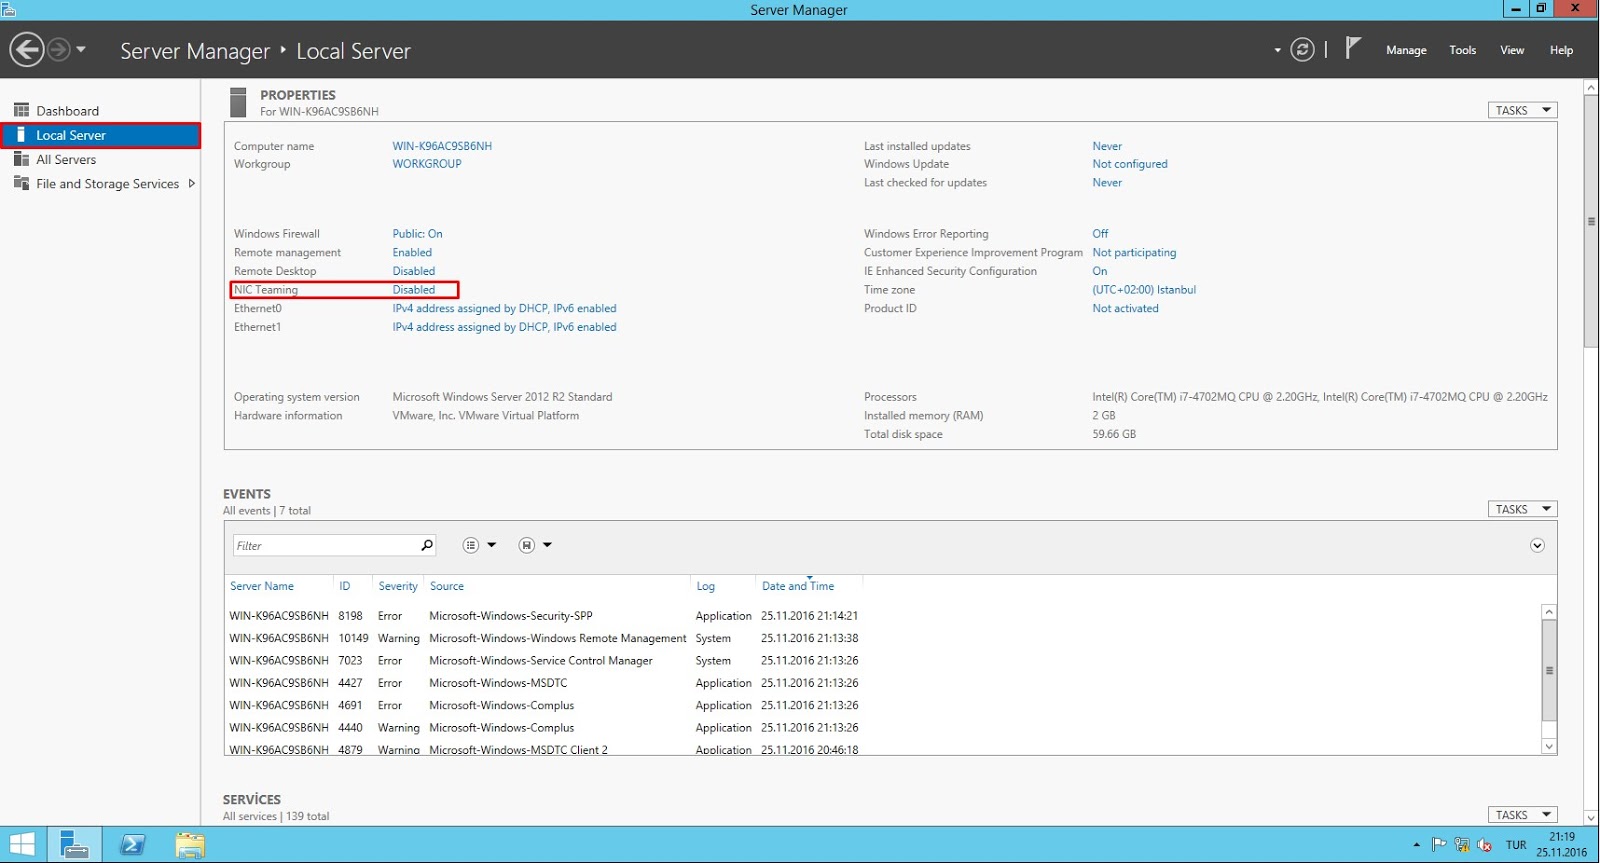Click the Windows Start button
Viewport: 1600px width, 863px height.
(x=22, y=845)
